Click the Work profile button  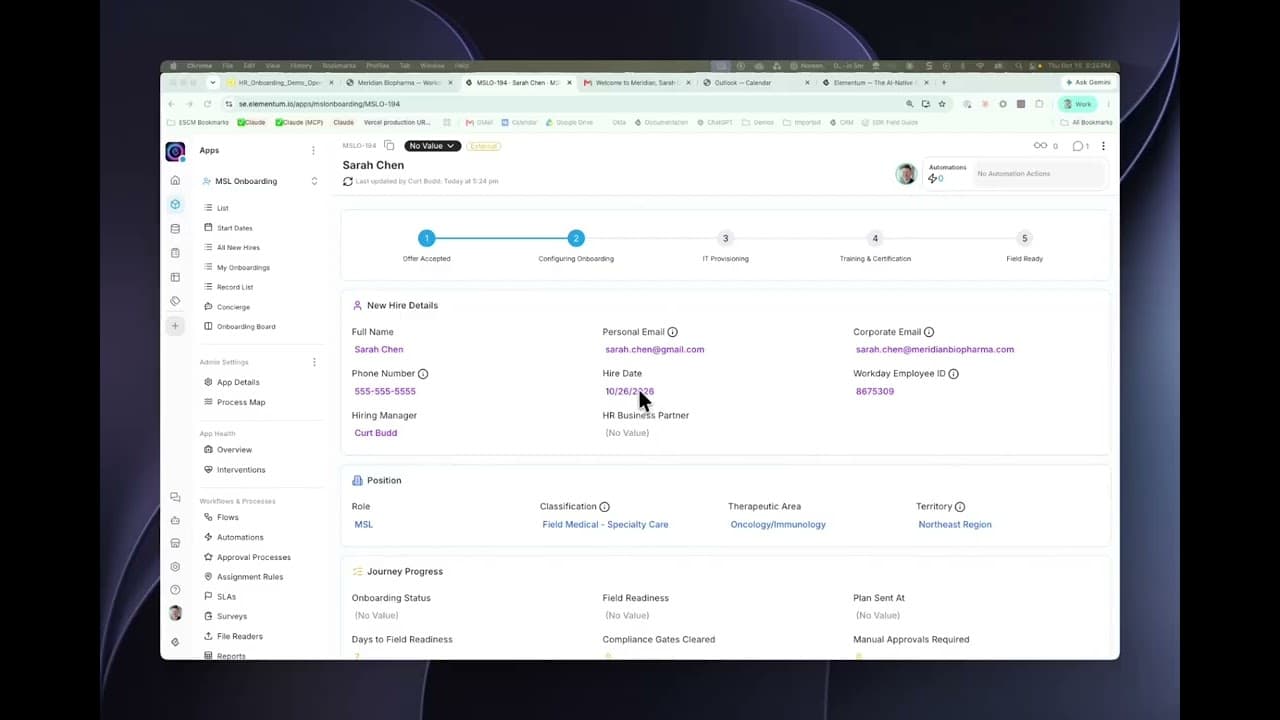(1079, 104)
